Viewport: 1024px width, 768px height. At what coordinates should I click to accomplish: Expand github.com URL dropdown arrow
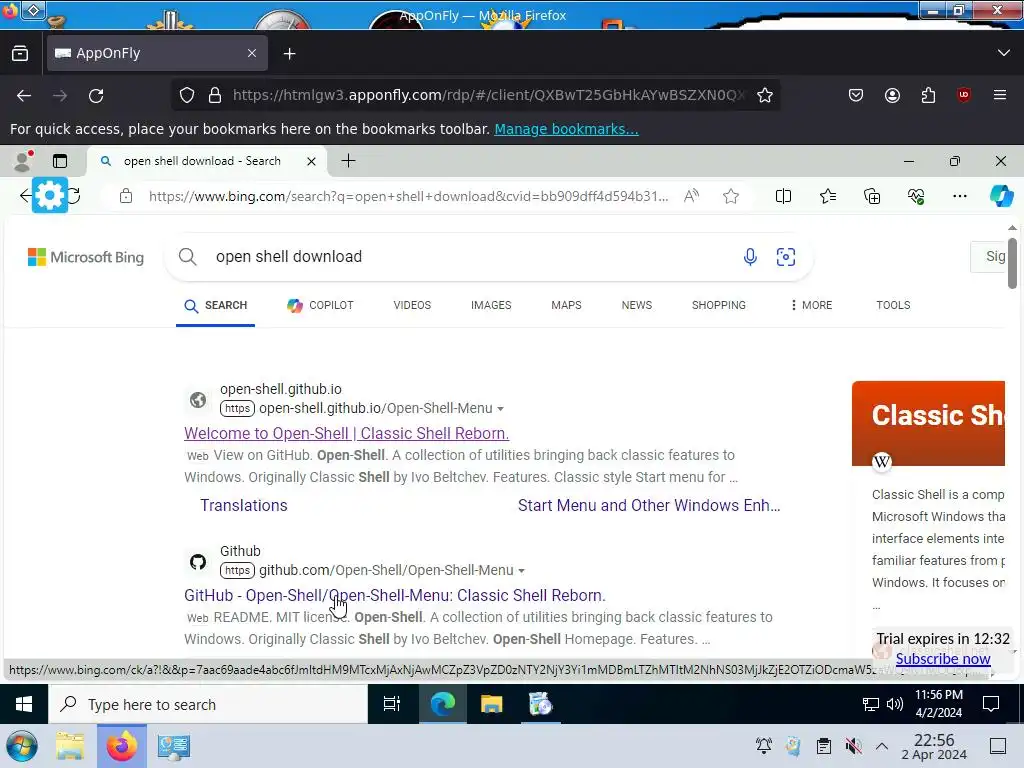click(x=521, y=571)
